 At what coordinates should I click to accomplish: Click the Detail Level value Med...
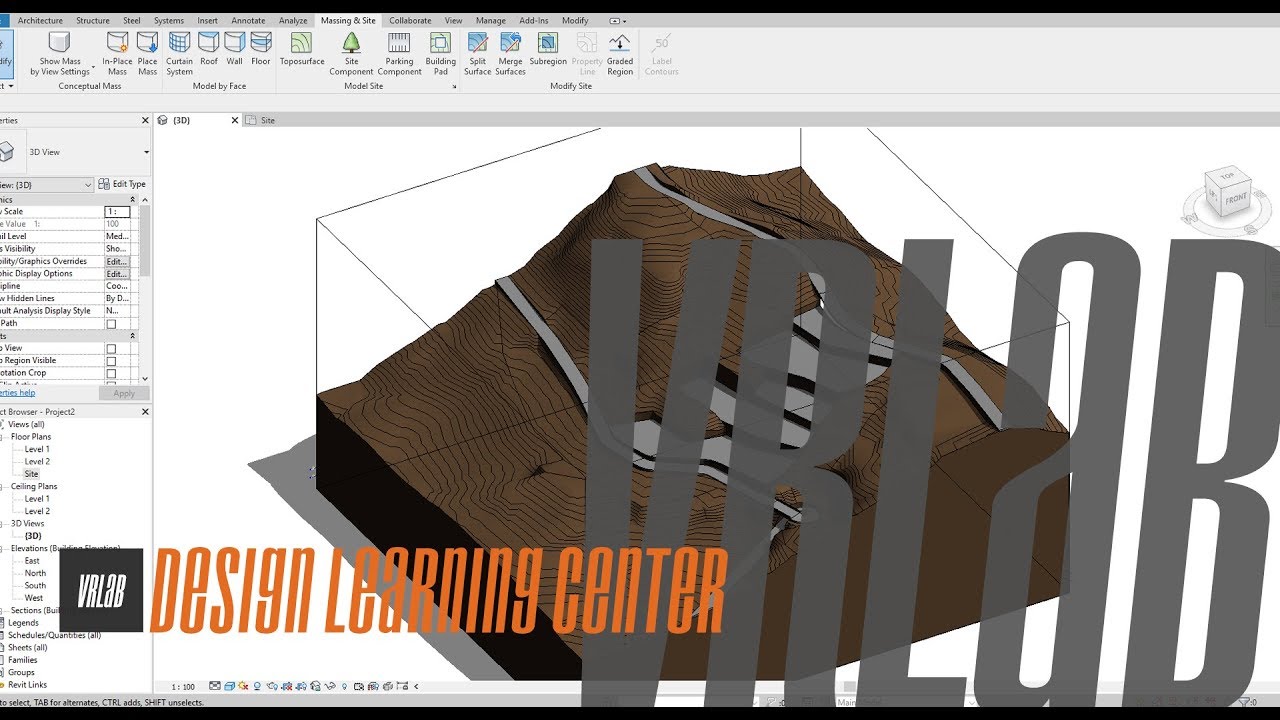click(x=117, y=236)
